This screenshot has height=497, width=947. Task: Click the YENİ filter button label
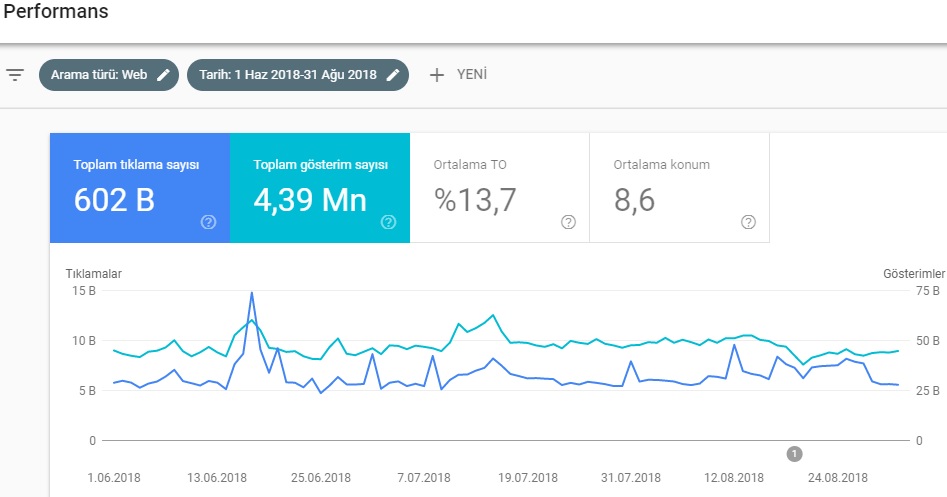pos(471,75)
